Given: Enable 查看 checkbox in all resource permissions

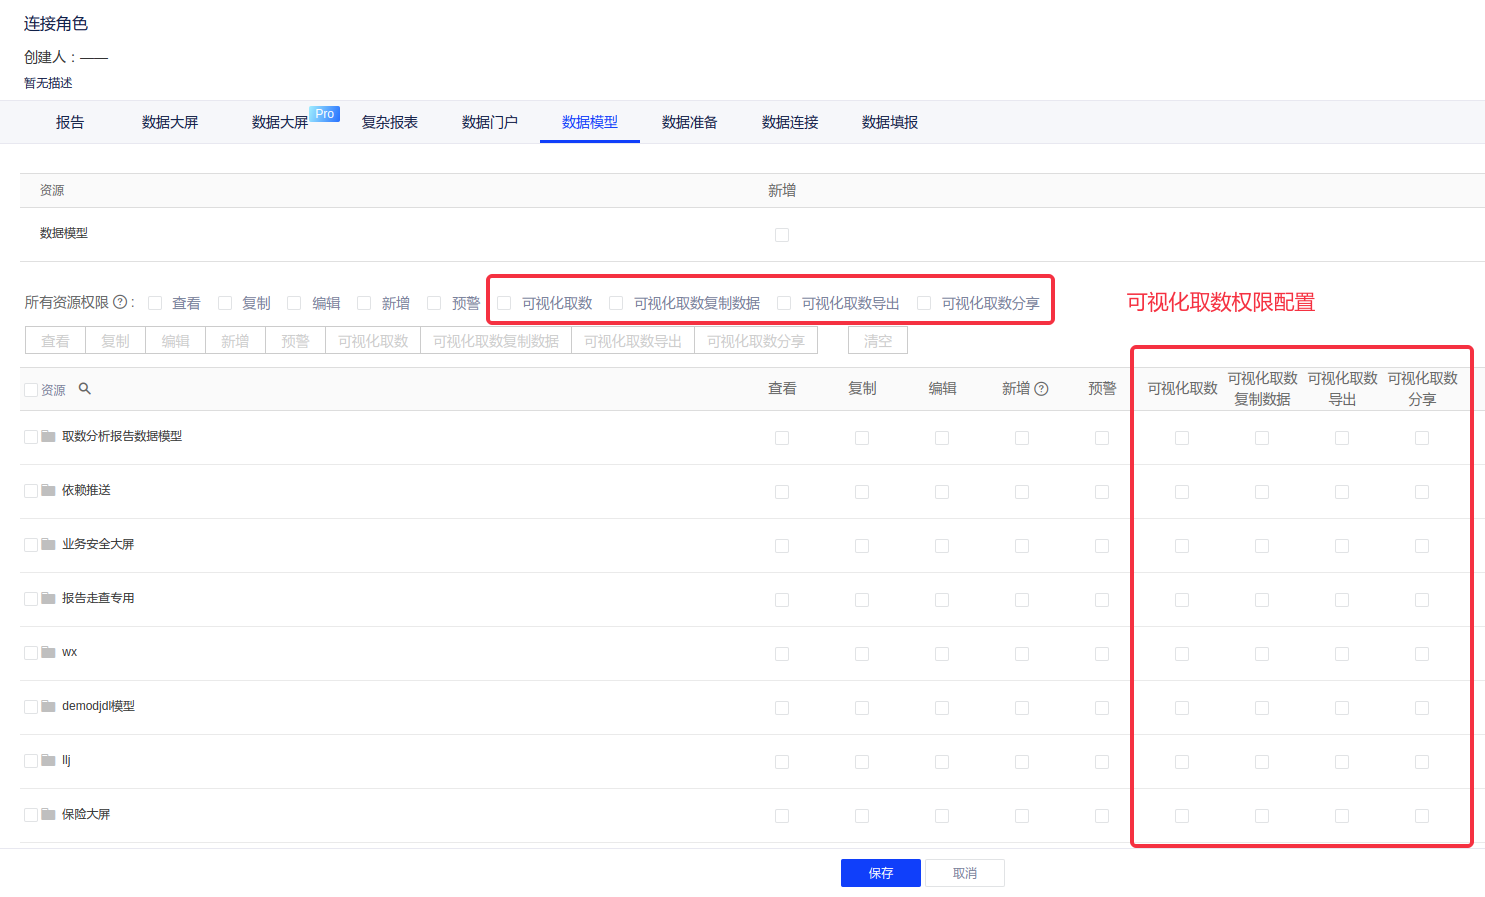Looking at the screenshot, I should click(x=155, y=303).
